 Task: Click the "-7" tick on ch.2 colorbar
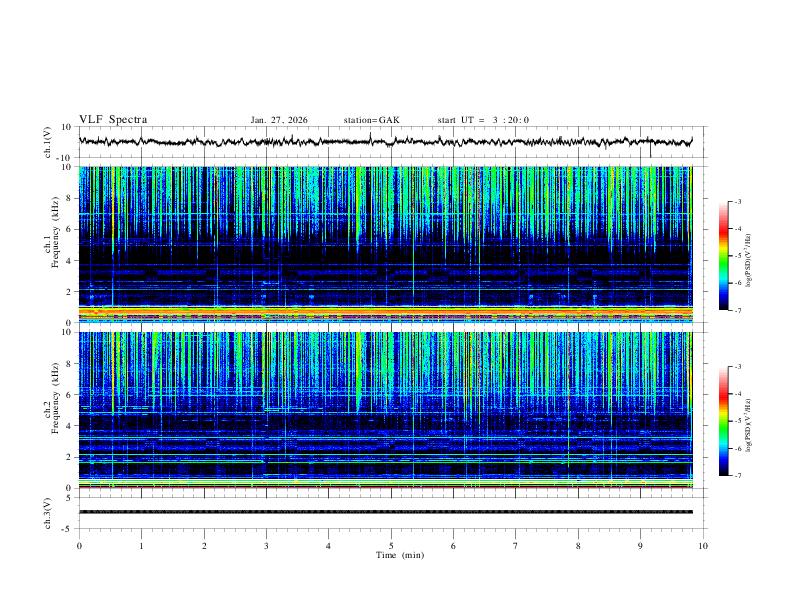[737, 476]
